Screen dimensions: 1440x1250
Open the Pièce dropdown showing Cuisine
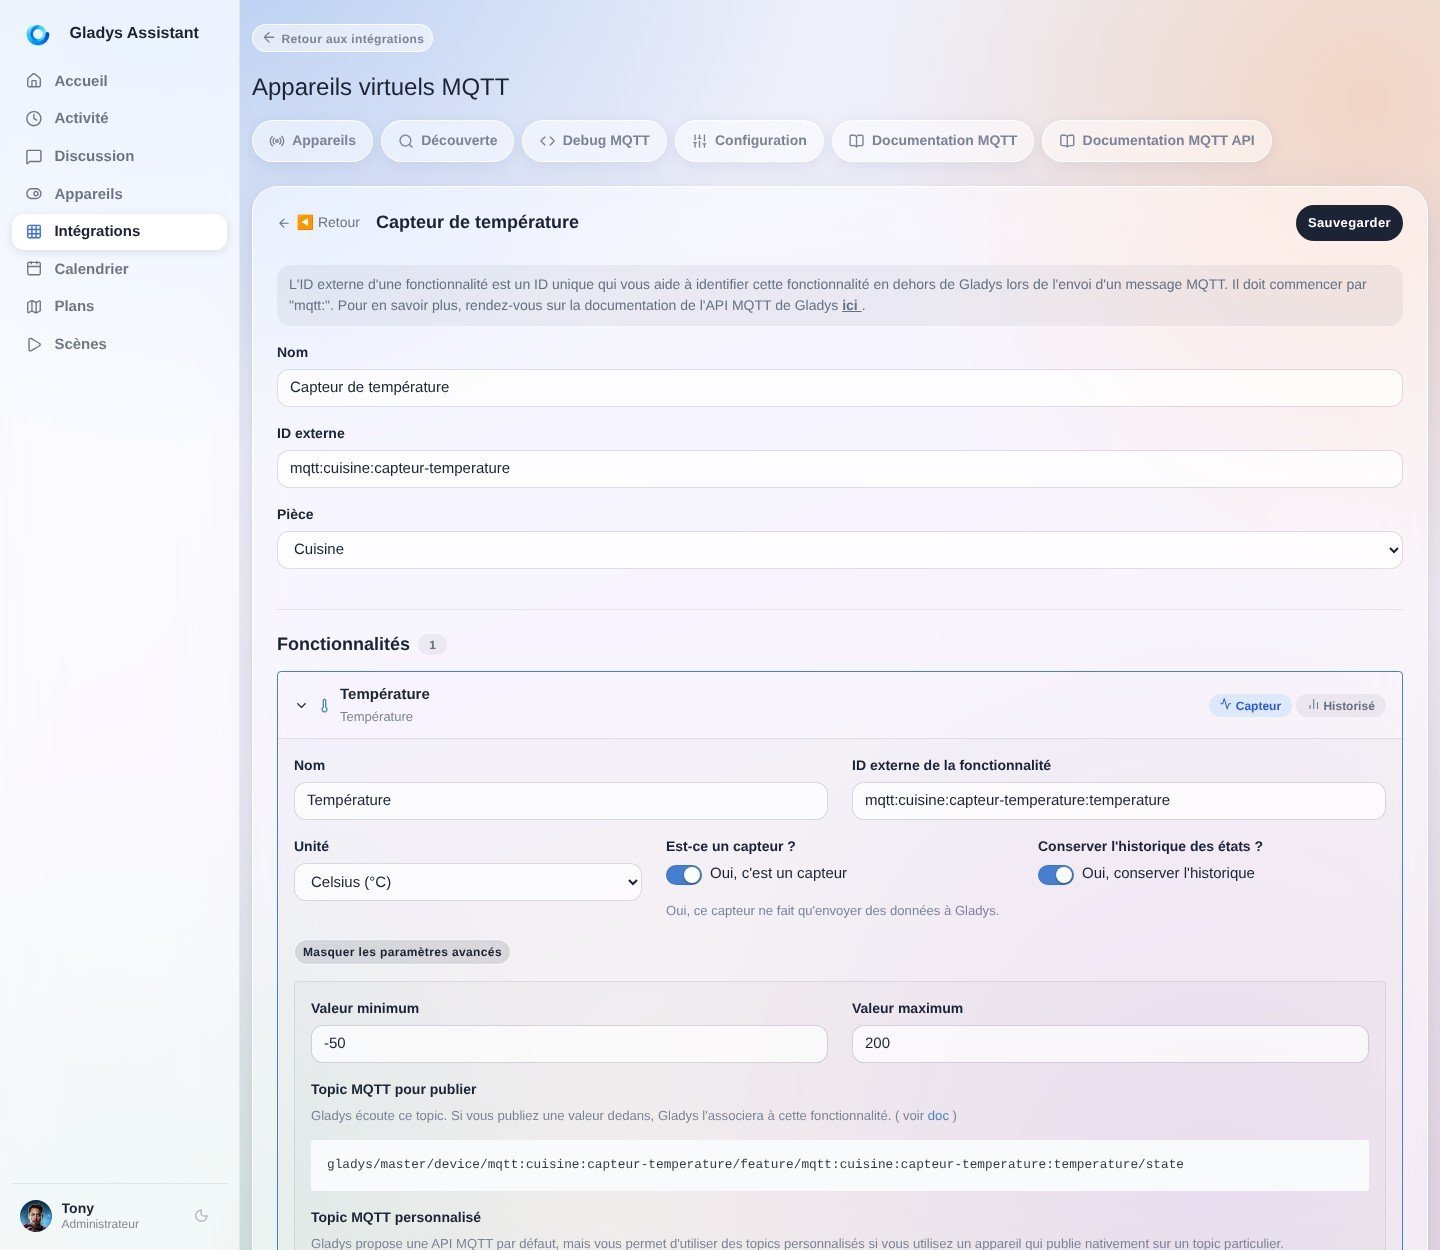coord(839,550)
